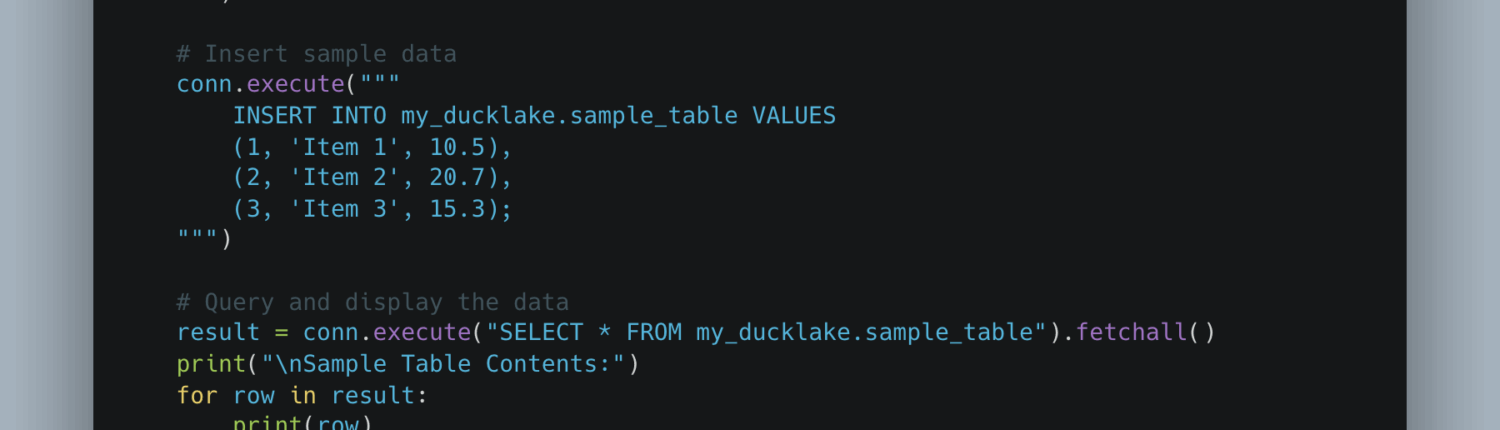1500x430 pixels.
Task: Click the value 10.5 in the first row
Action: (457, 147)
